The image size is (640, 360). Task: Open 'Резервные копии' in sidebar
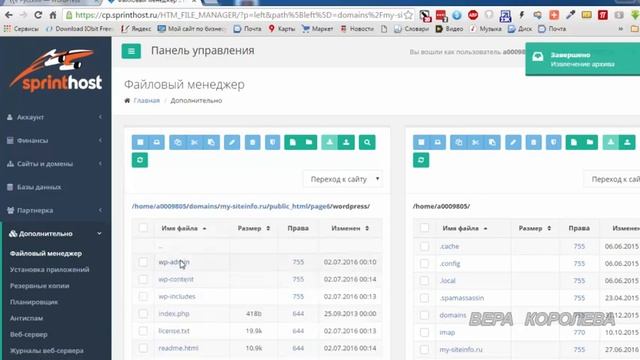point(39,286)
